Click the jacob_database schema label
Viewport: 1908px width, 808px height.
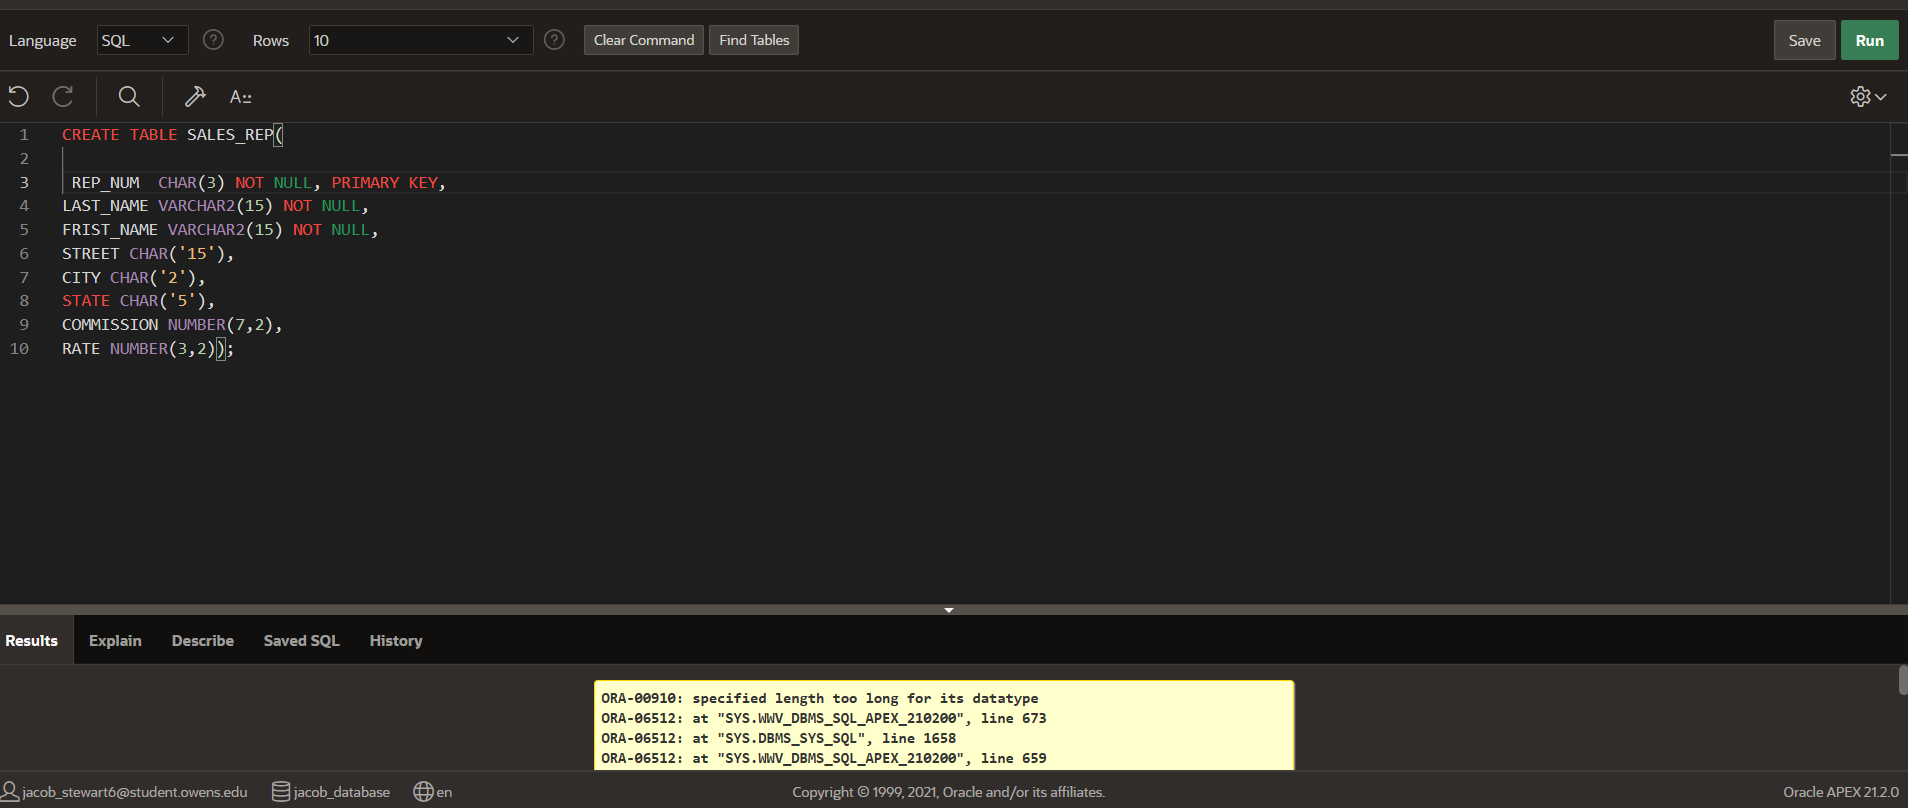(342, 792)
